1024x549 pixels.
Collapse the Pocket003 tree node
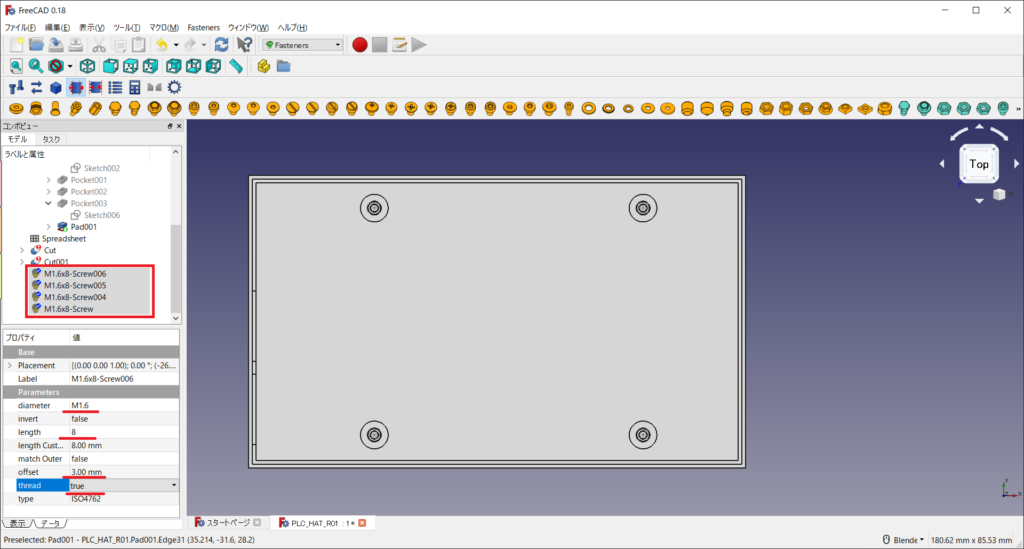point(48,203)
